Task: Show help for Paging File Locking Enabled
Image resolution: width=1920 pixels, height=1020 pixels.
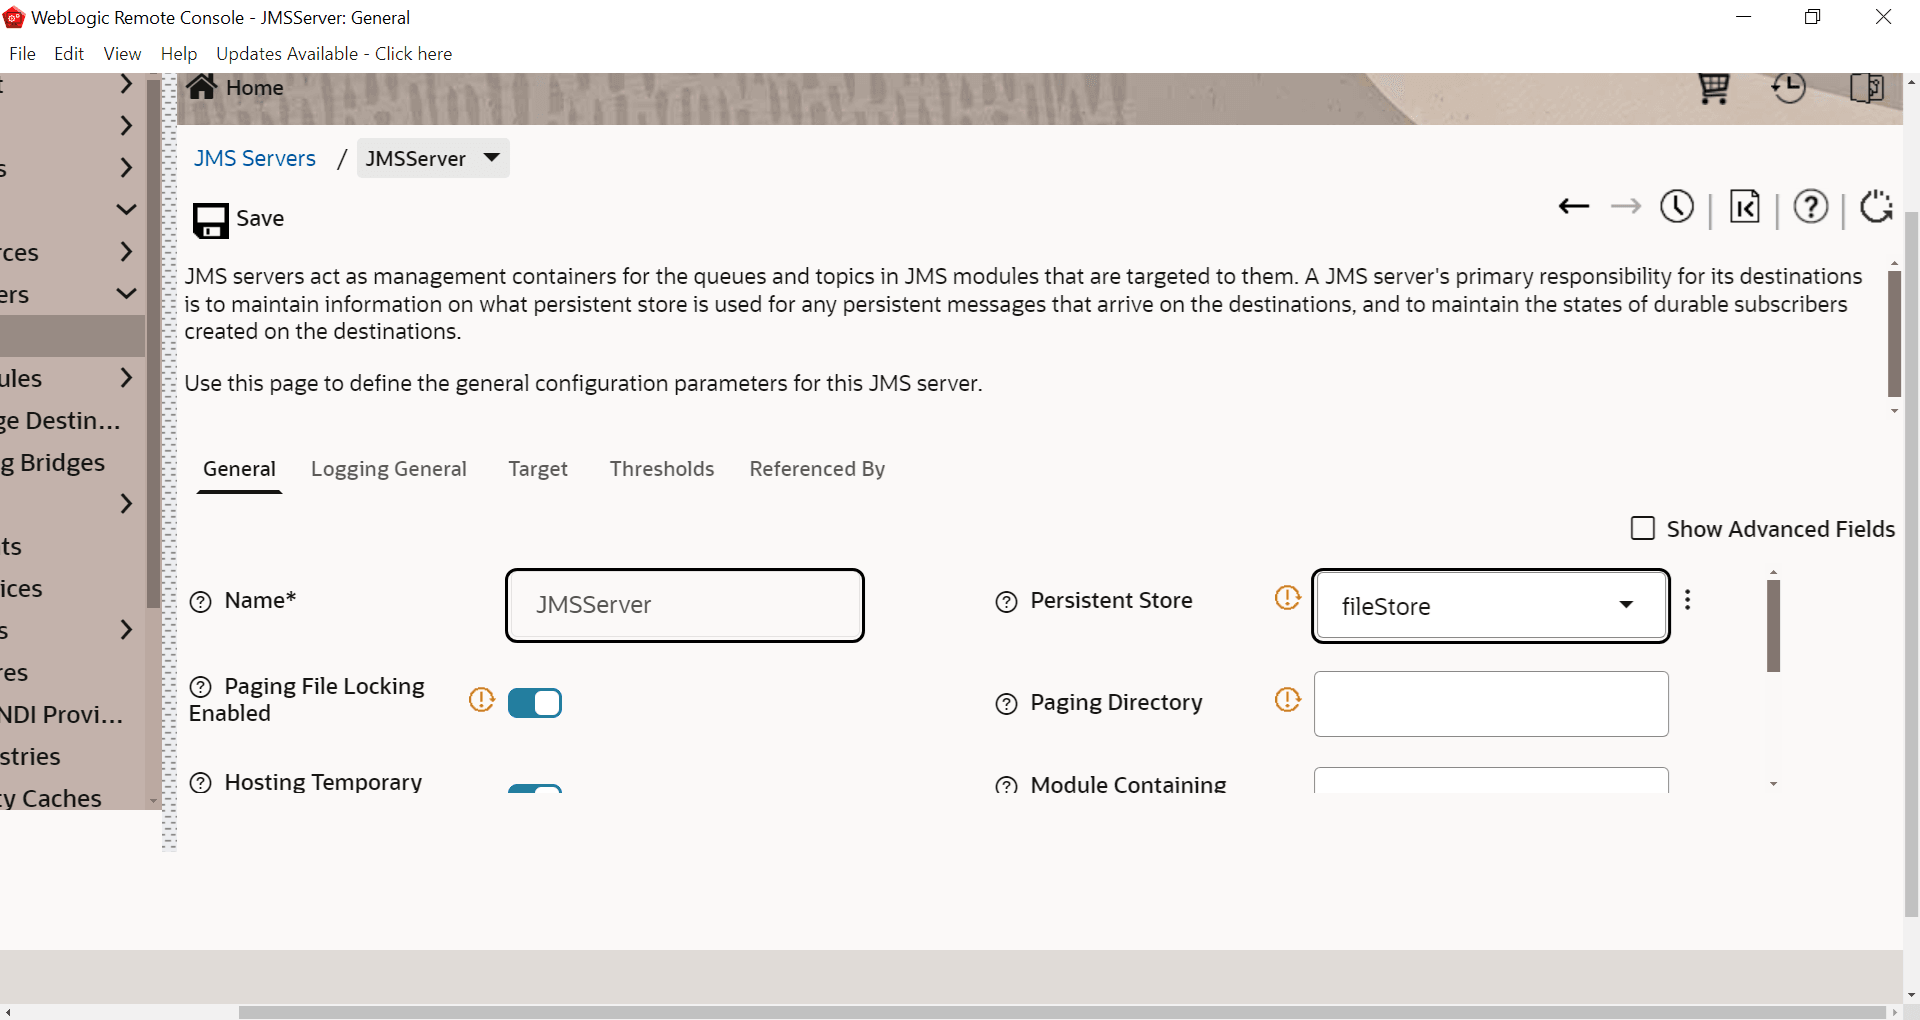Action: (x=201, y=687)
